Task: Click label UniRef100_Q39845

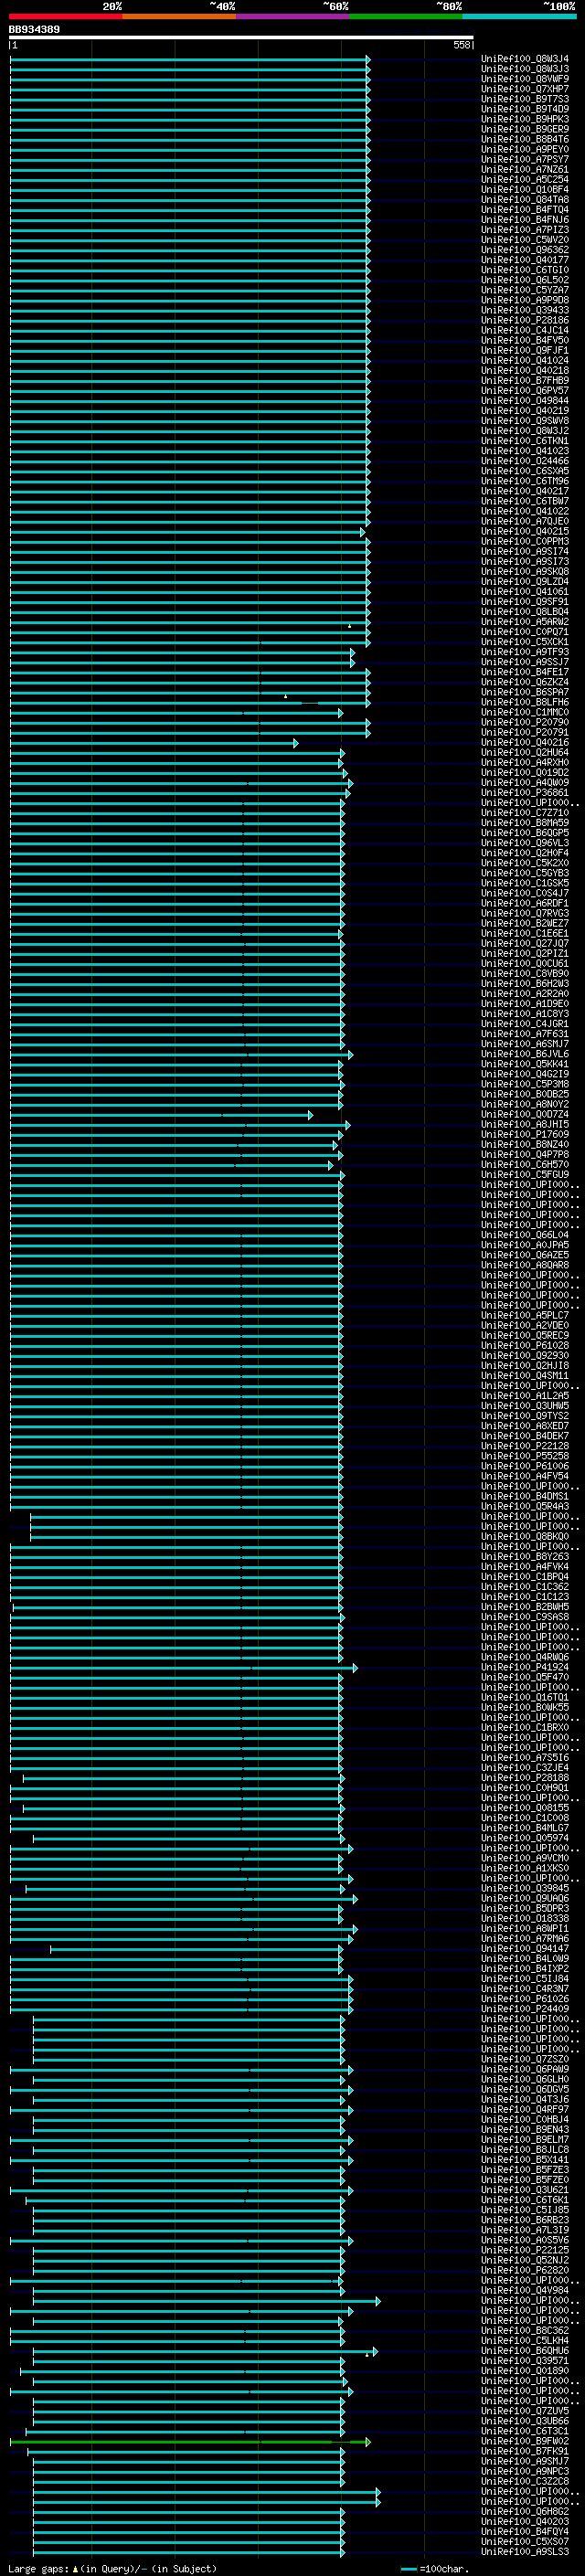Action: [x=525, y=1888]
